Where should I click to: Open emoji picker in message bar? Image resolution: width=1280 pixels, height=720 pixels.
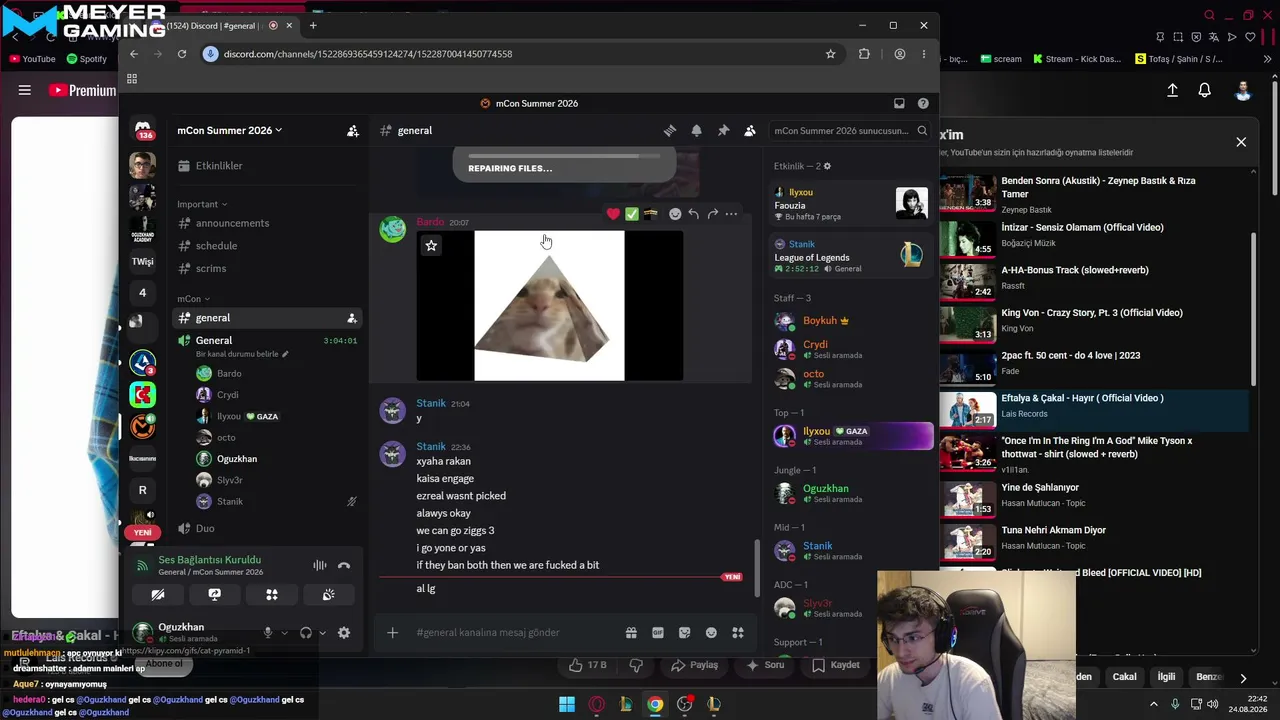pyautogui.click(x=711, y=633)
